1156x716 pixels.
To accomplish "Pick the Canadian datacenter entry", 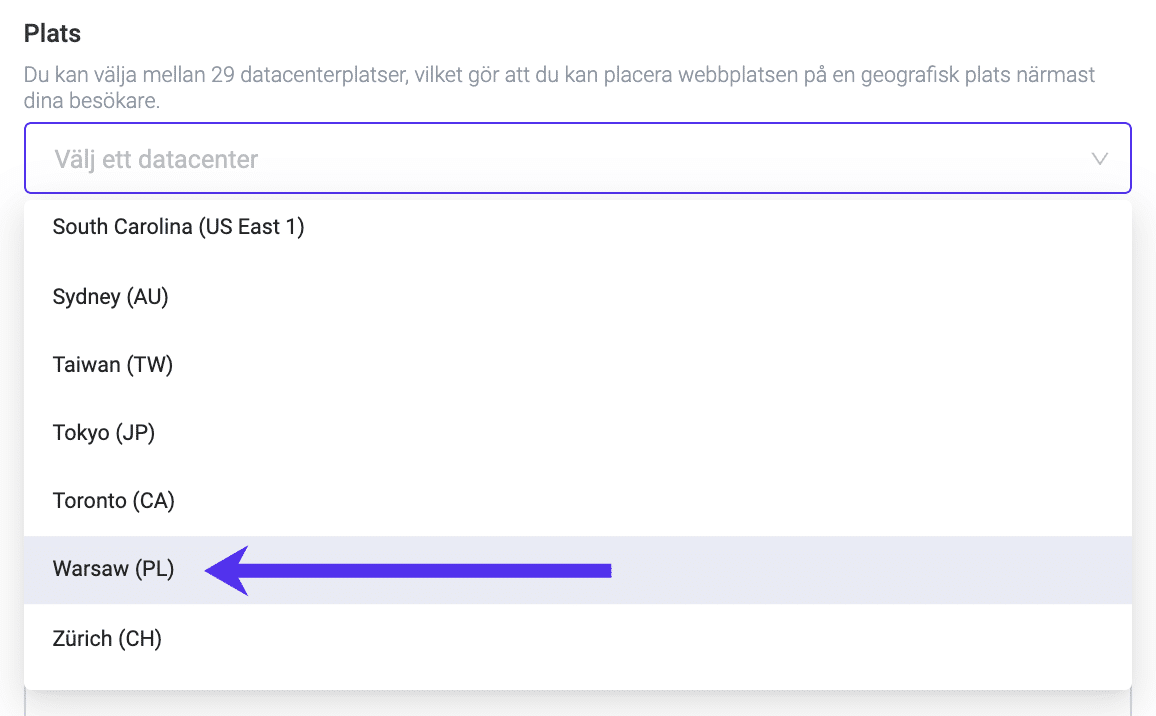I will (114, 501).
